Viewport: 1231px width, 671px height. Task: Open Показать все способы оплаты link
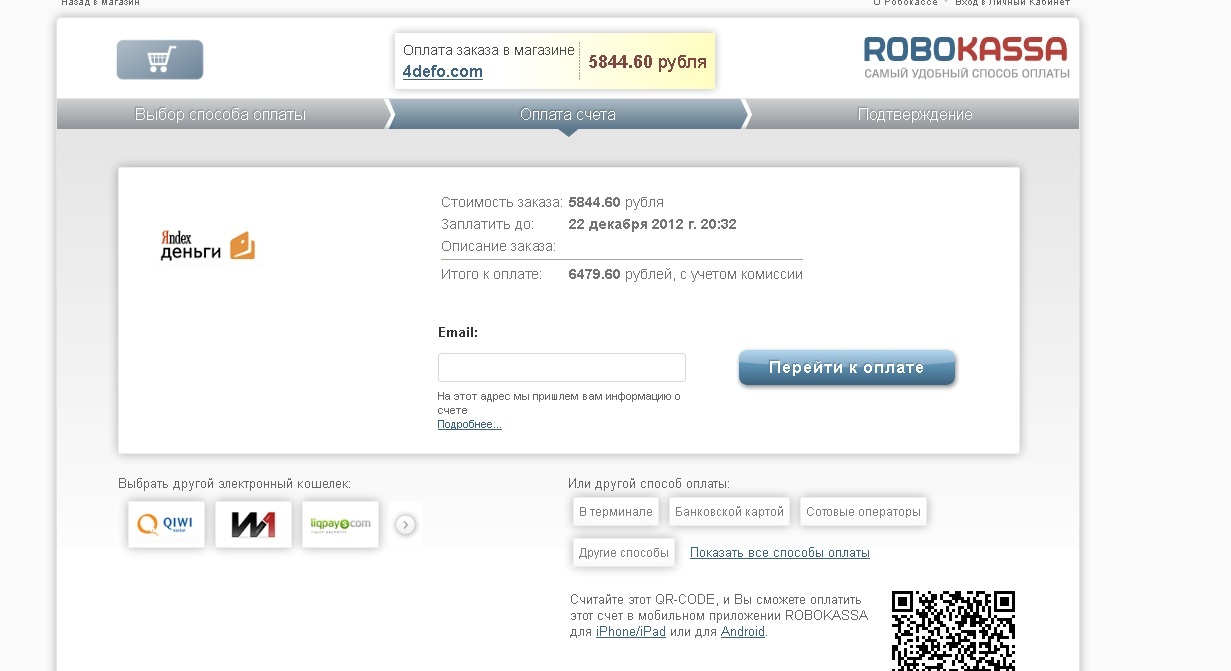point(780,552)
